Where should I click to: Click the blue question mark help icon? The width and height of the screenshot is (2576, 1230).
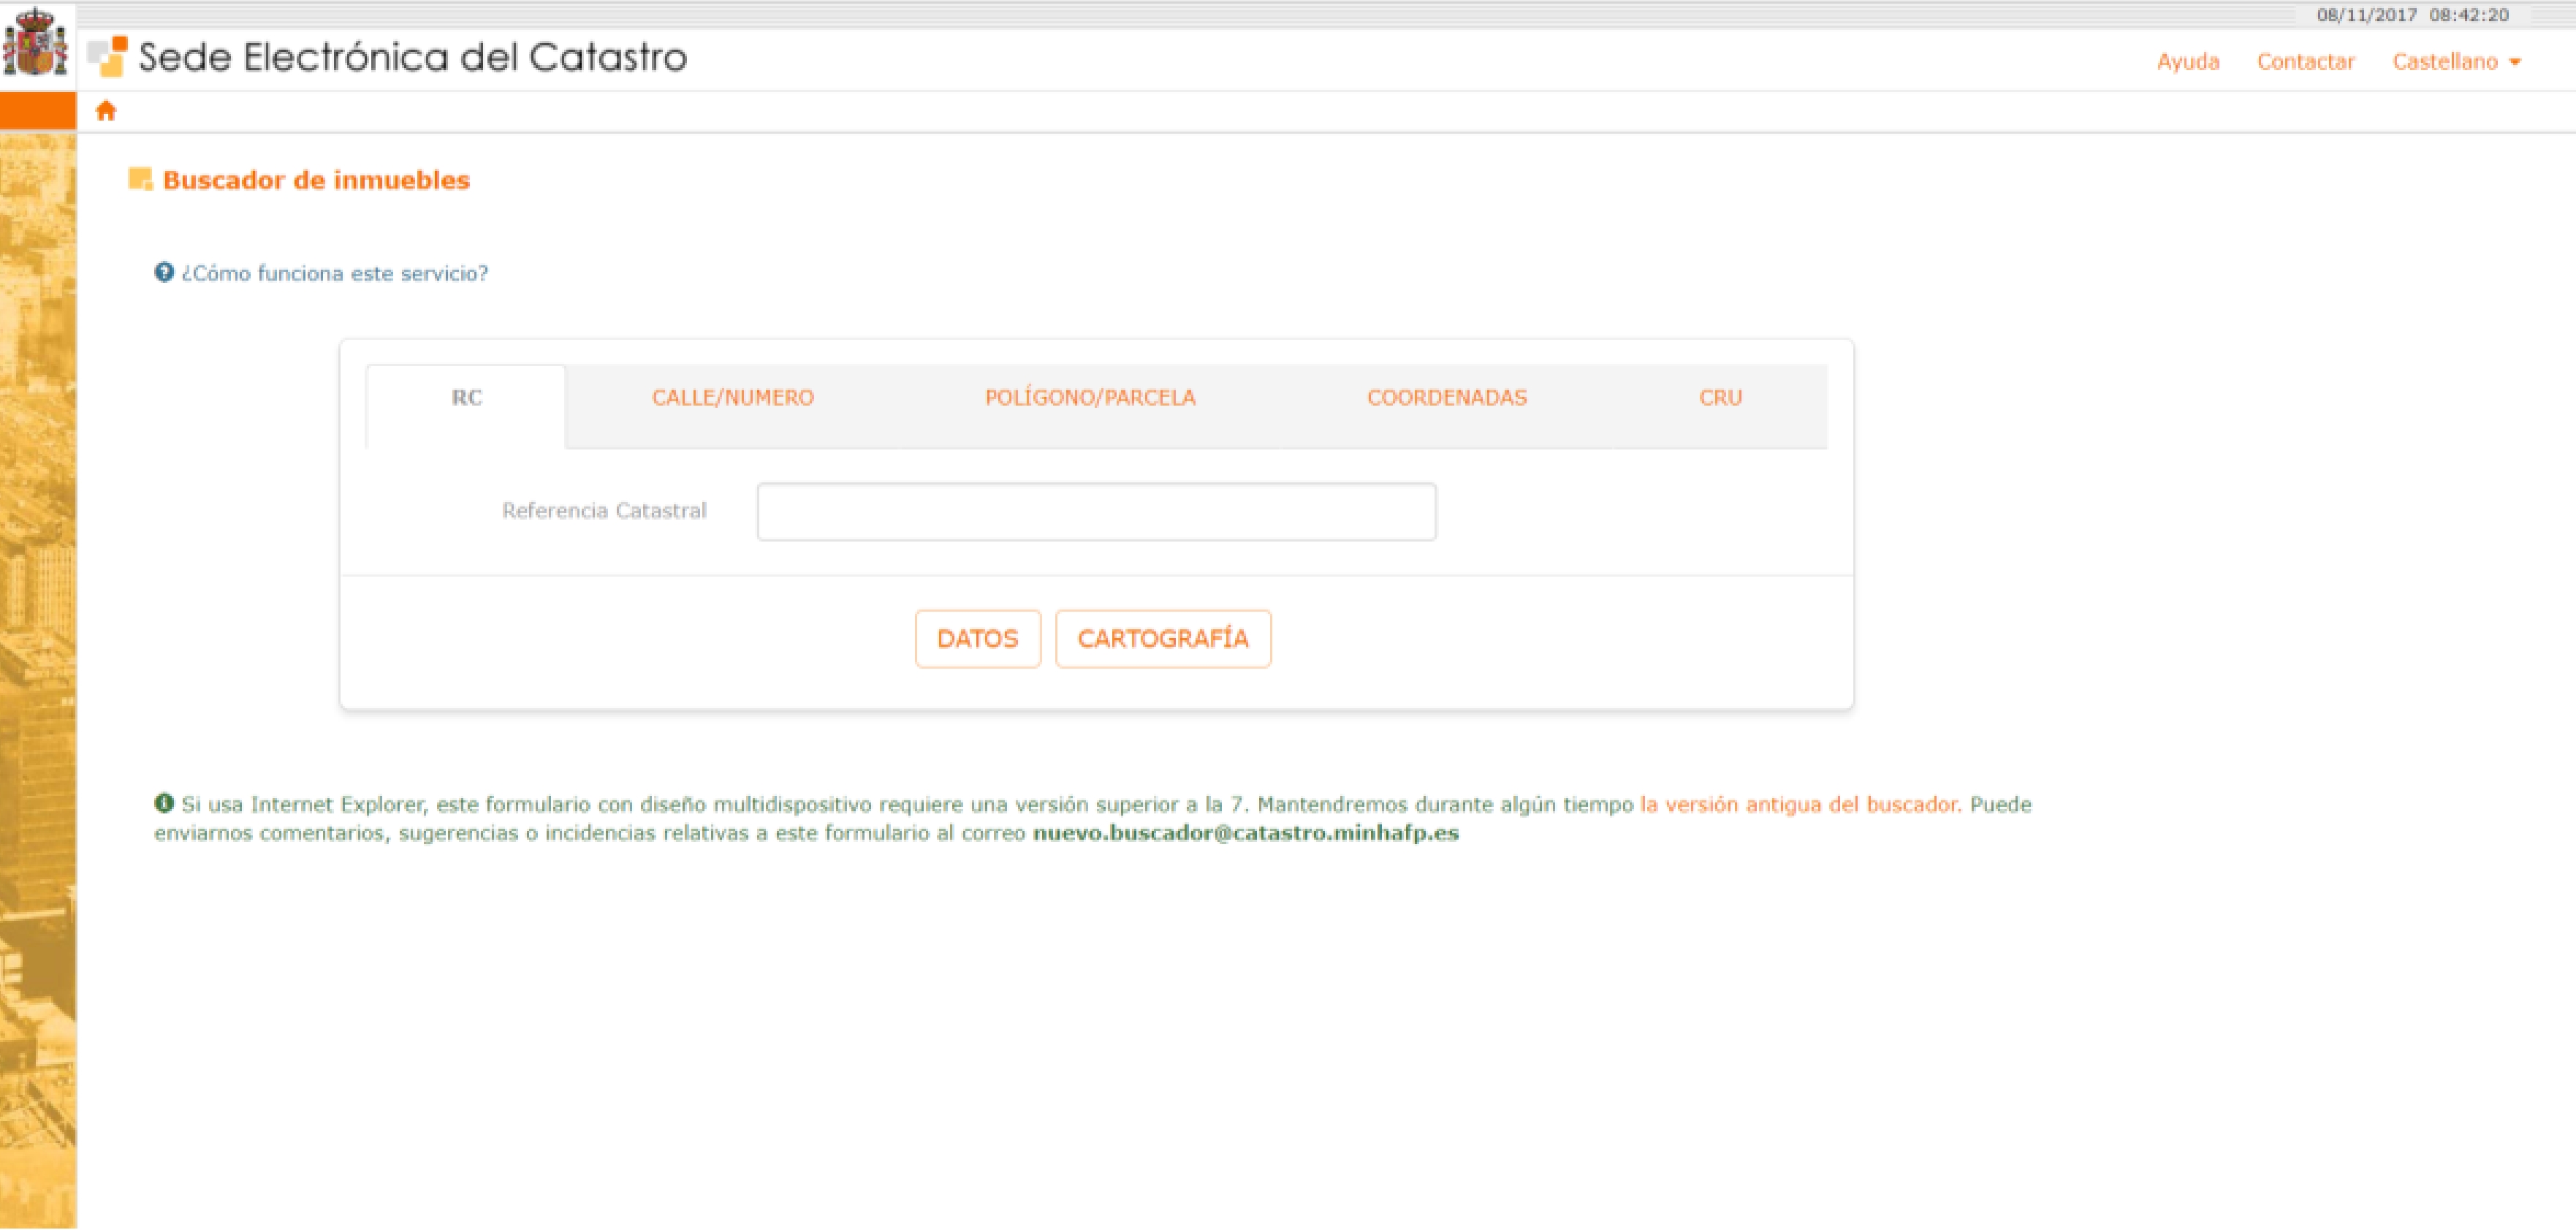click(164, 272)
